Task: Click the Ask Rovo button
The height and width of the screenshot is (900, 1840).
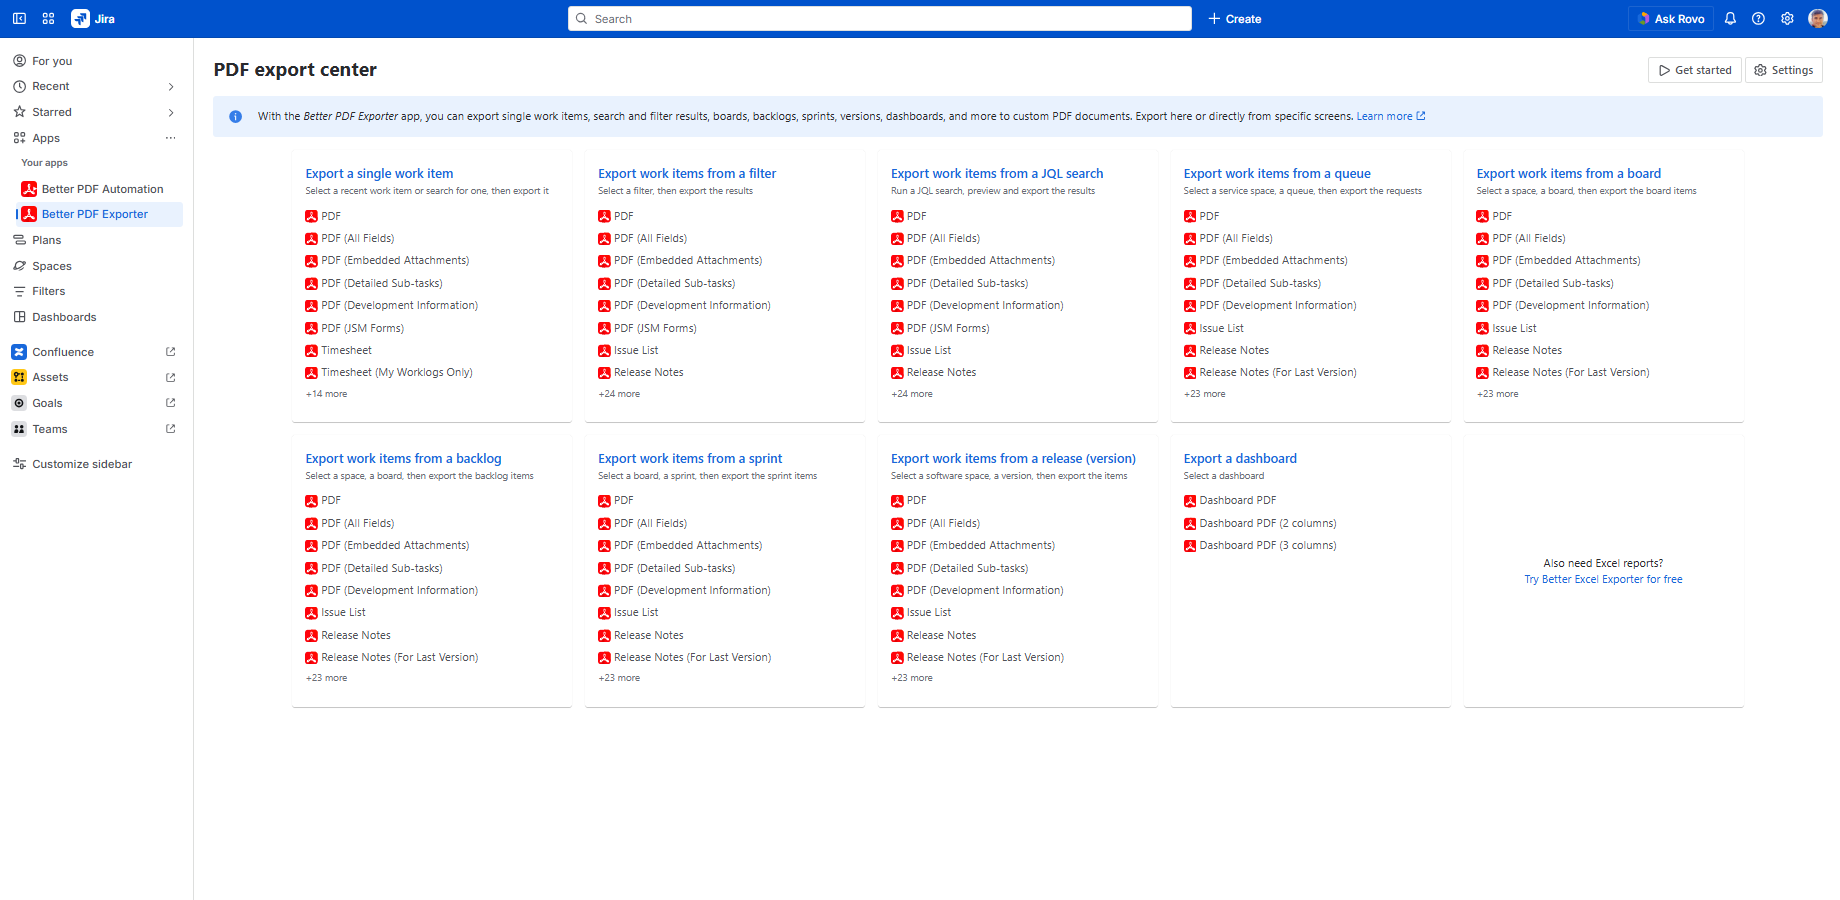Action: coord(1670,19)
